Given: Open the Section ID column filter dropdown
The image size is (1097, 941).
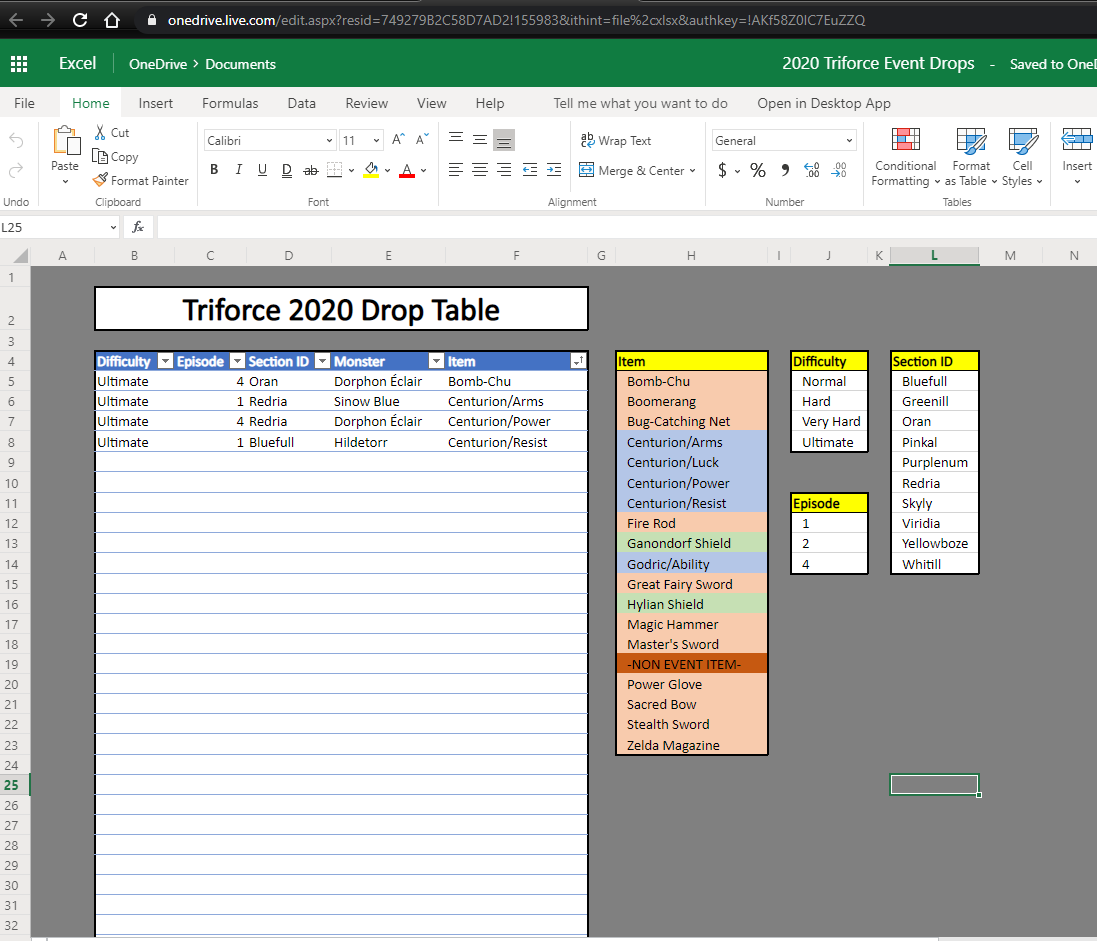Looking at the screenshot, I should (x=323, y=361).
